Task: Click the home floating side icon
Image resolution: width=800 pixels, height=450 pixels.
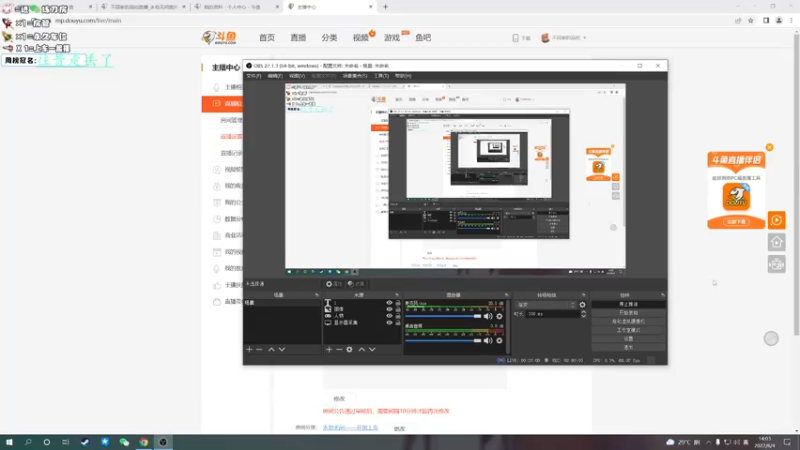Action: tap(777, 242)
